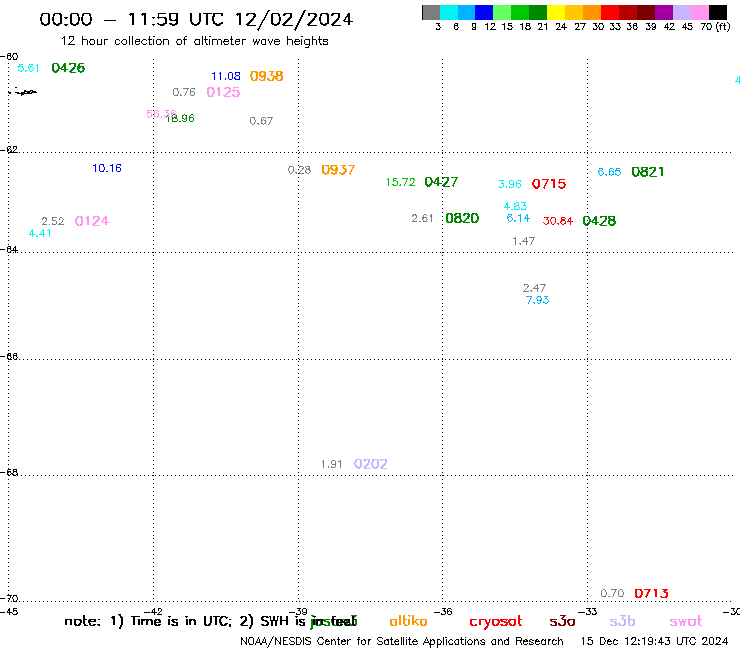Click the gray value 1.47

(524, 242)
